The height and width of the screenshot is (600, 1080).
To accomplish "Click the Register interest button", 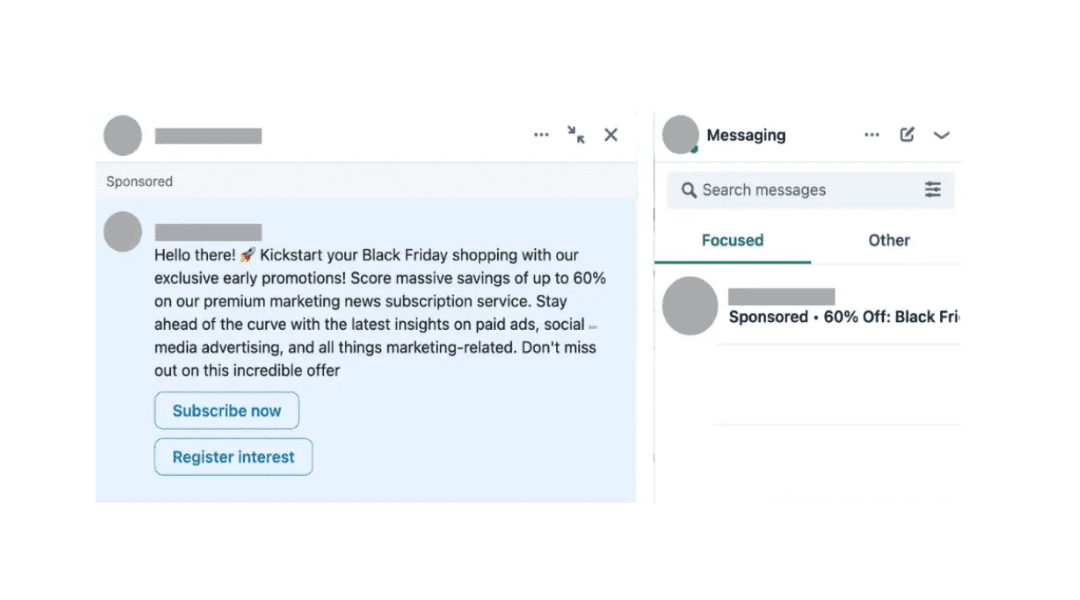I will pos(233,456).
